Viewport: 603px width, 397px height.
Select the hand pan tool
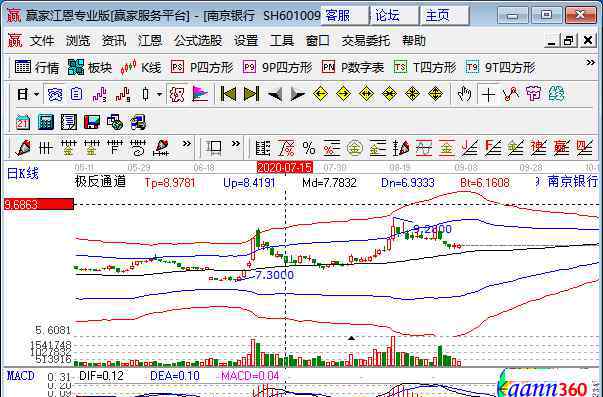pyautogui.click(x=464, y=94)
